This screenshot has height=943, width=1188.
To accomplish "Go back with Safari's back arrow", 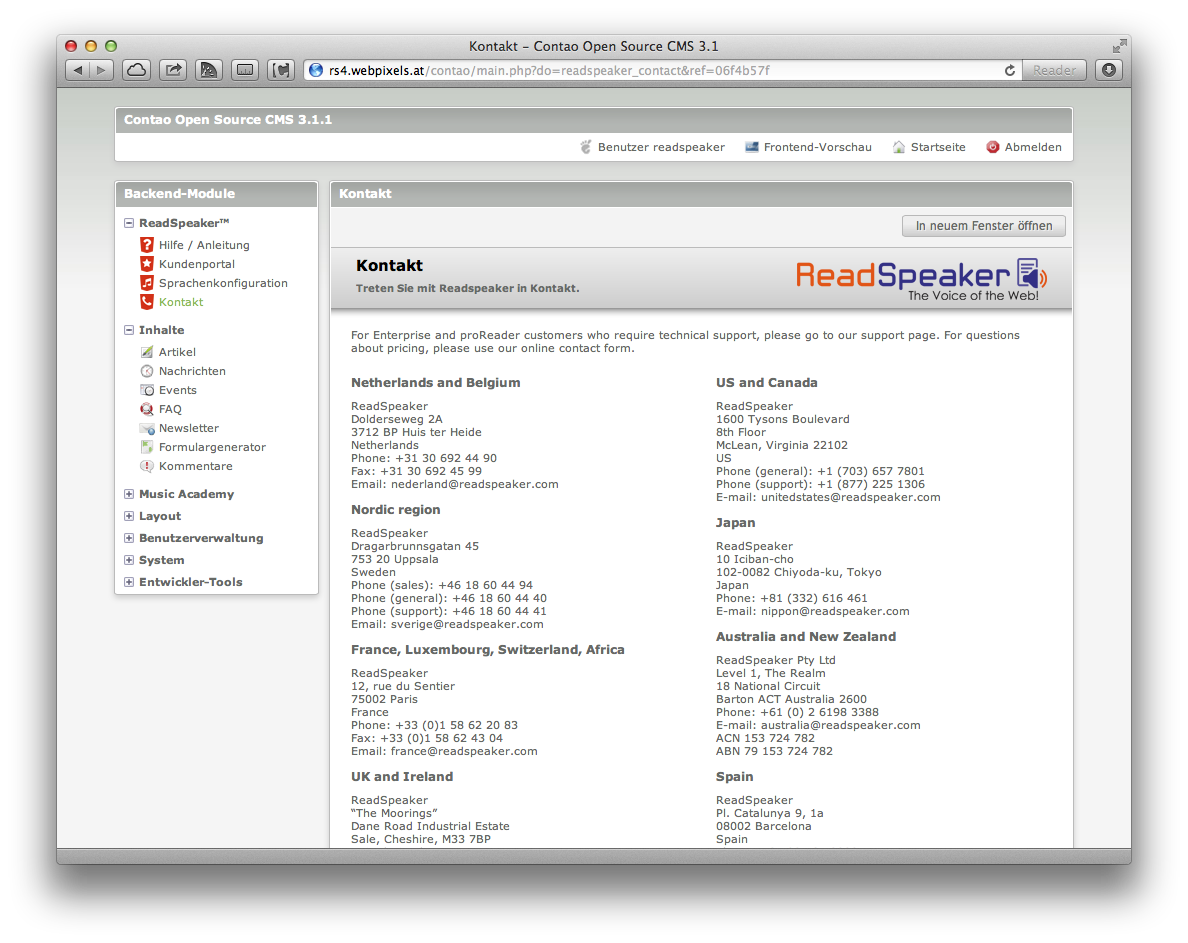I will (78, 70).
